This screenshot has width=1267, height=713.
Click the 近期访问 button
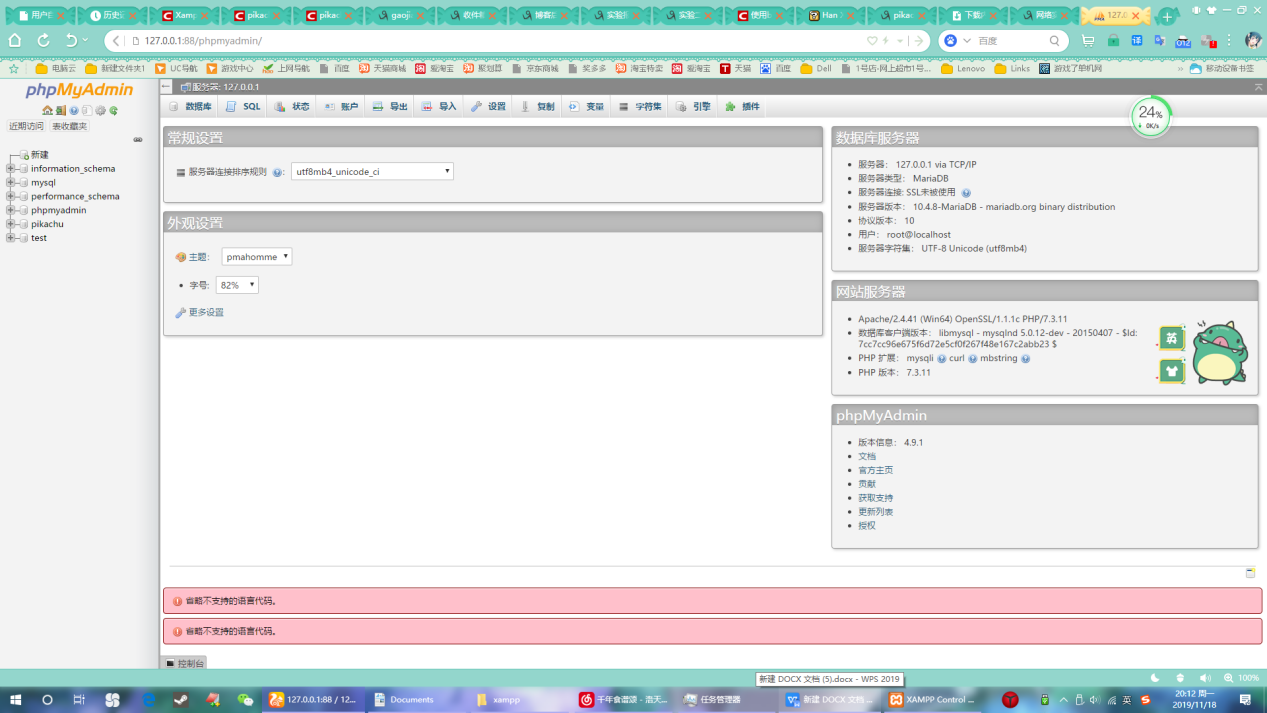(26, 127)
